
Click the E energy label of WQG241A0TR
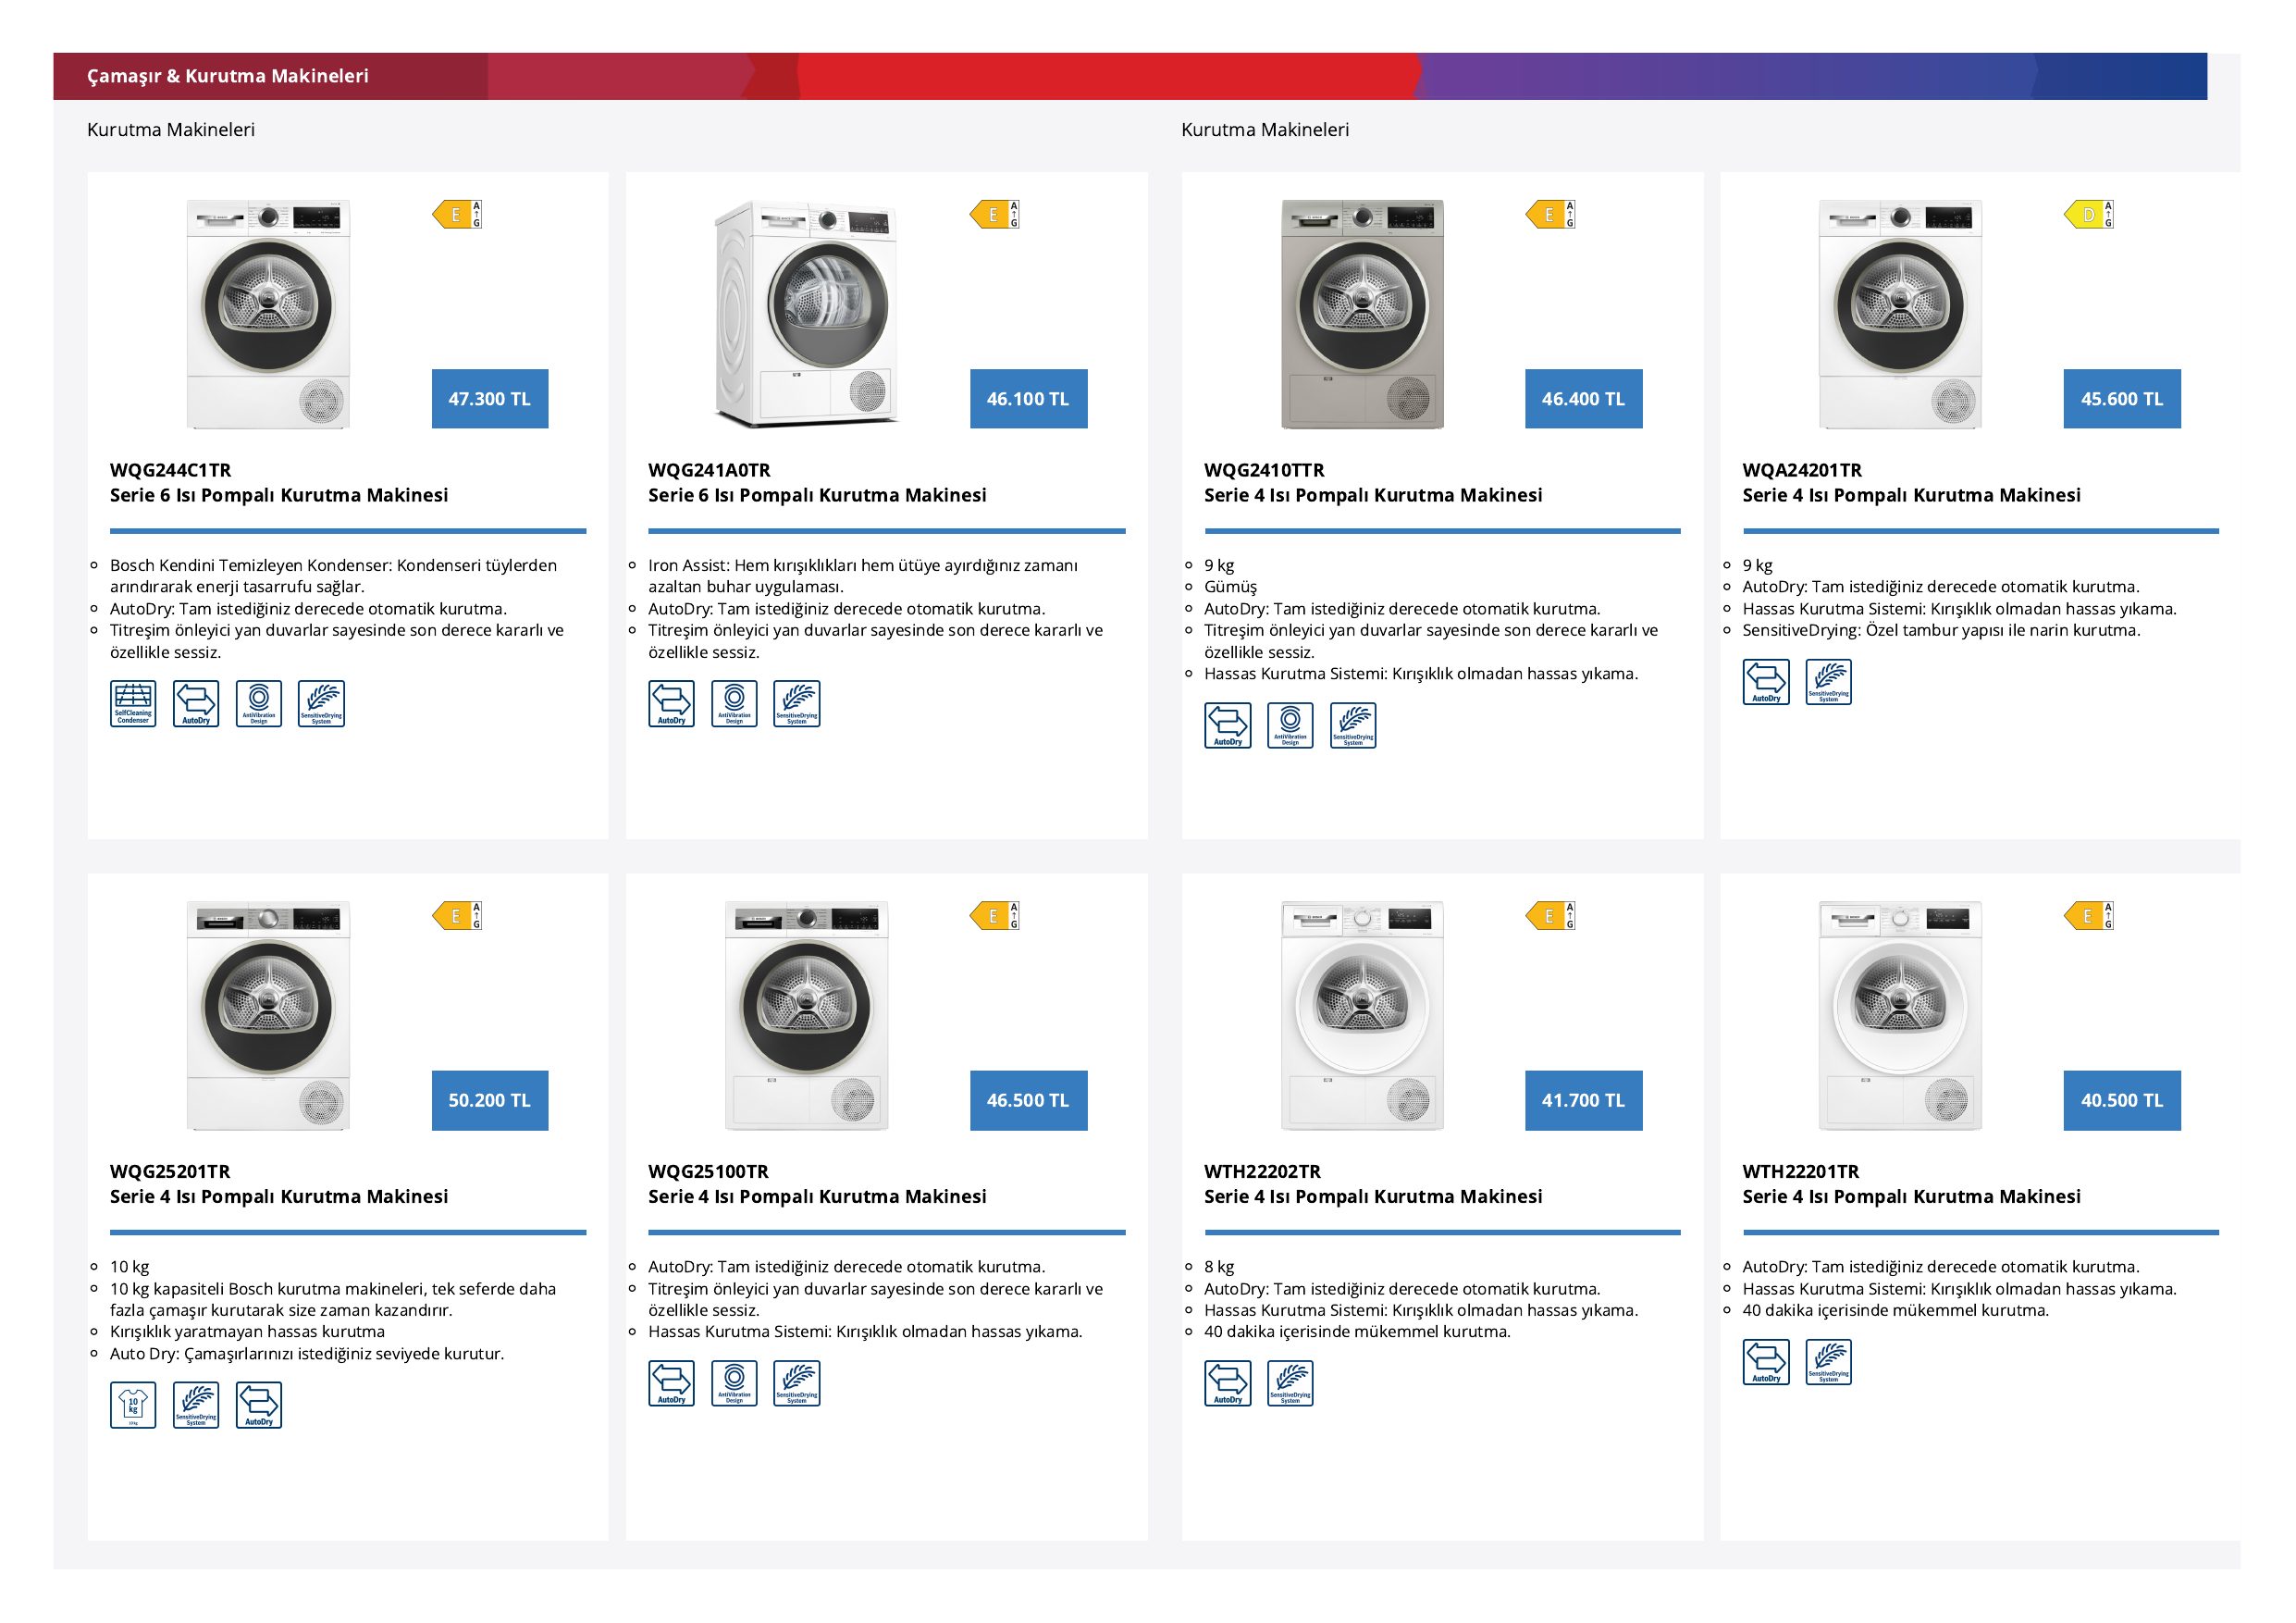pyautogui.click(x=995, y=214)
